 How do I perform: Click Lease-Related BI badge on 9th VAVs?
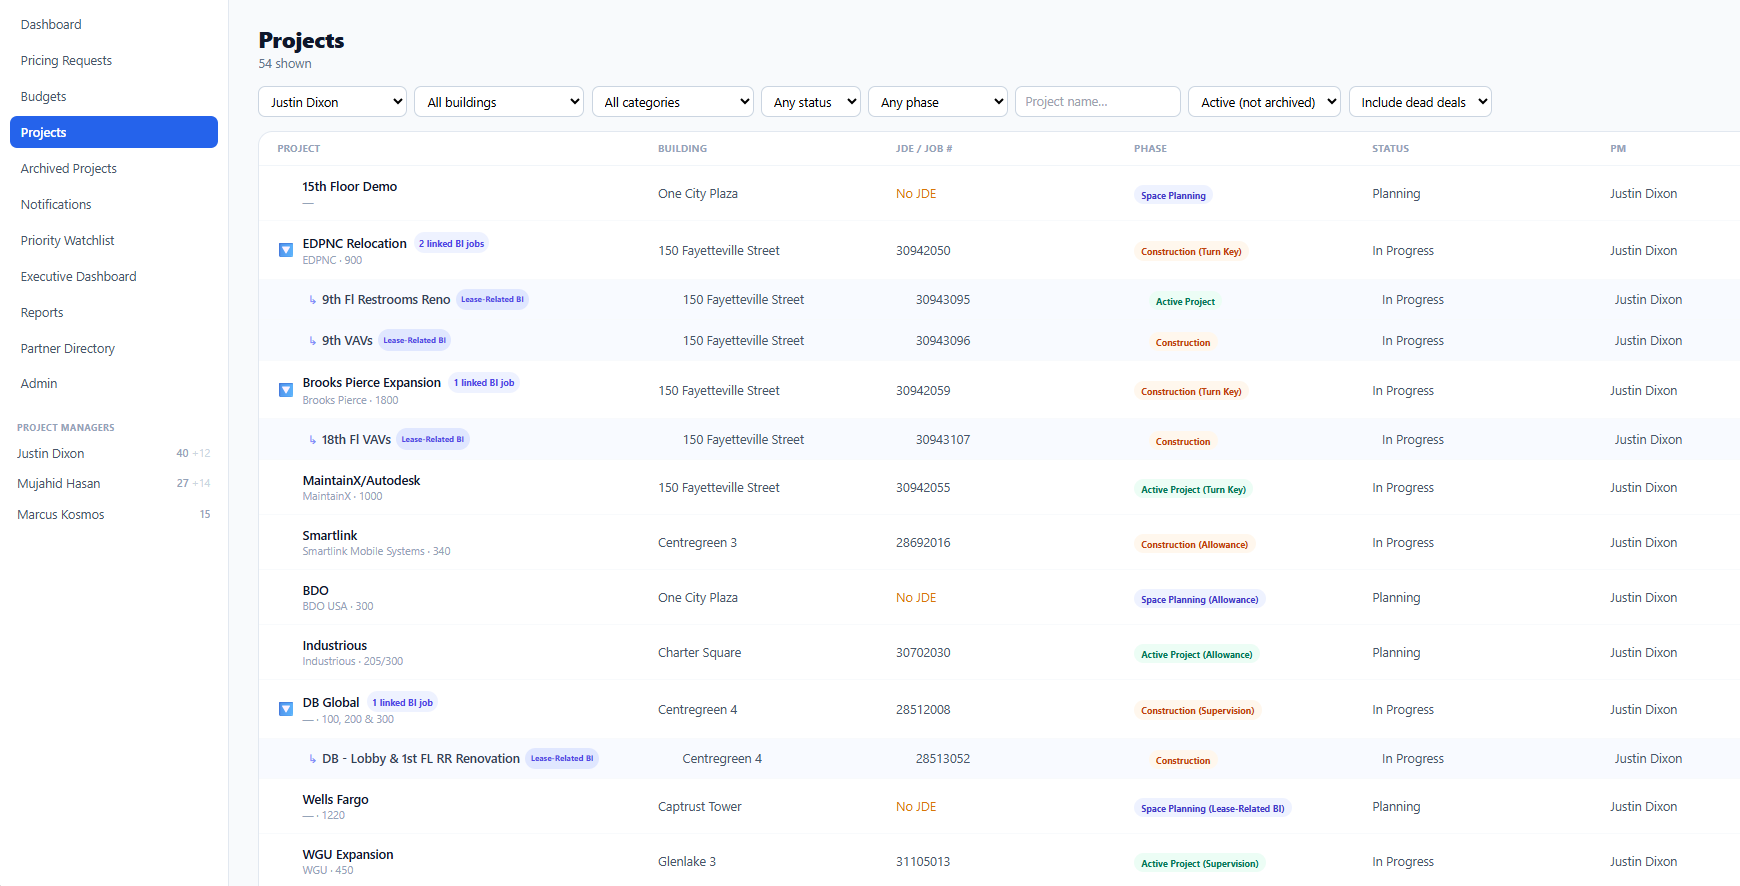point(415,340)
